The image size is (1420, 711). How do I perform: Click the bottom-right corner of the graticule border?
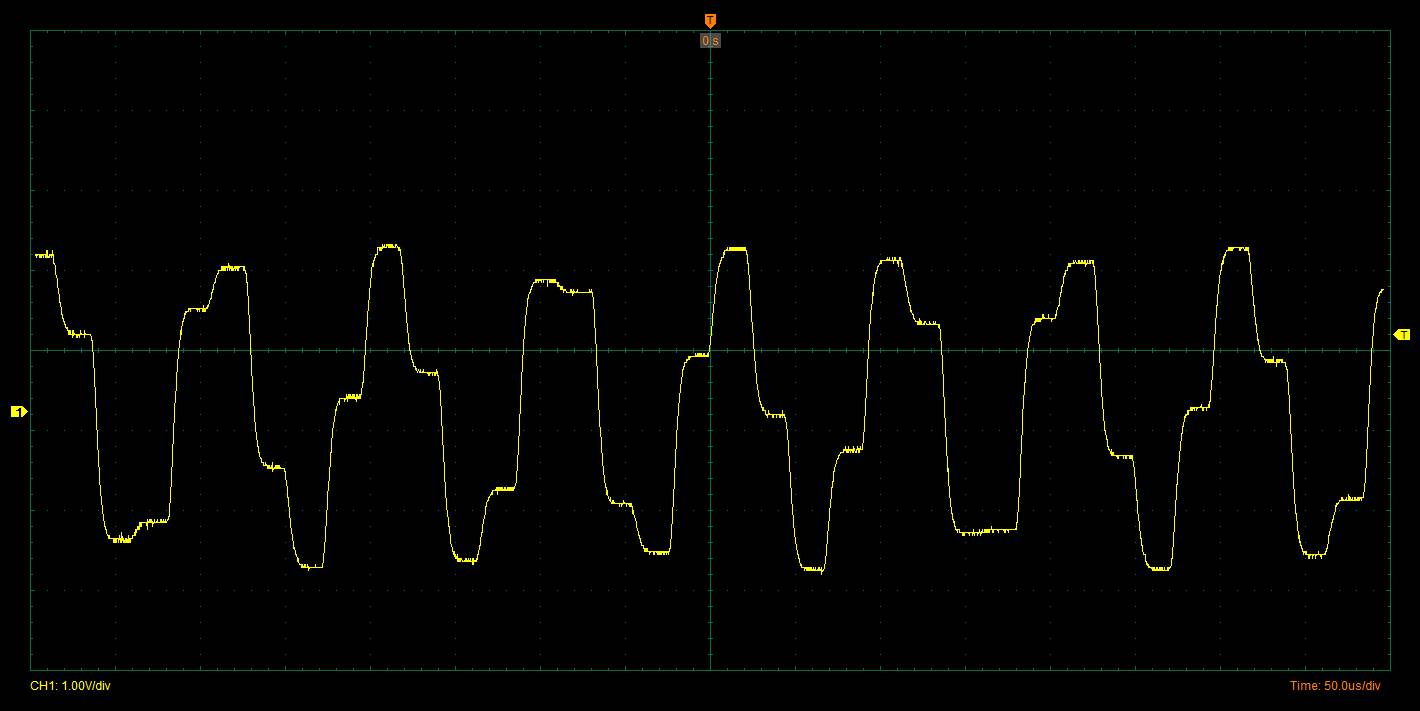coord(1389,669)
